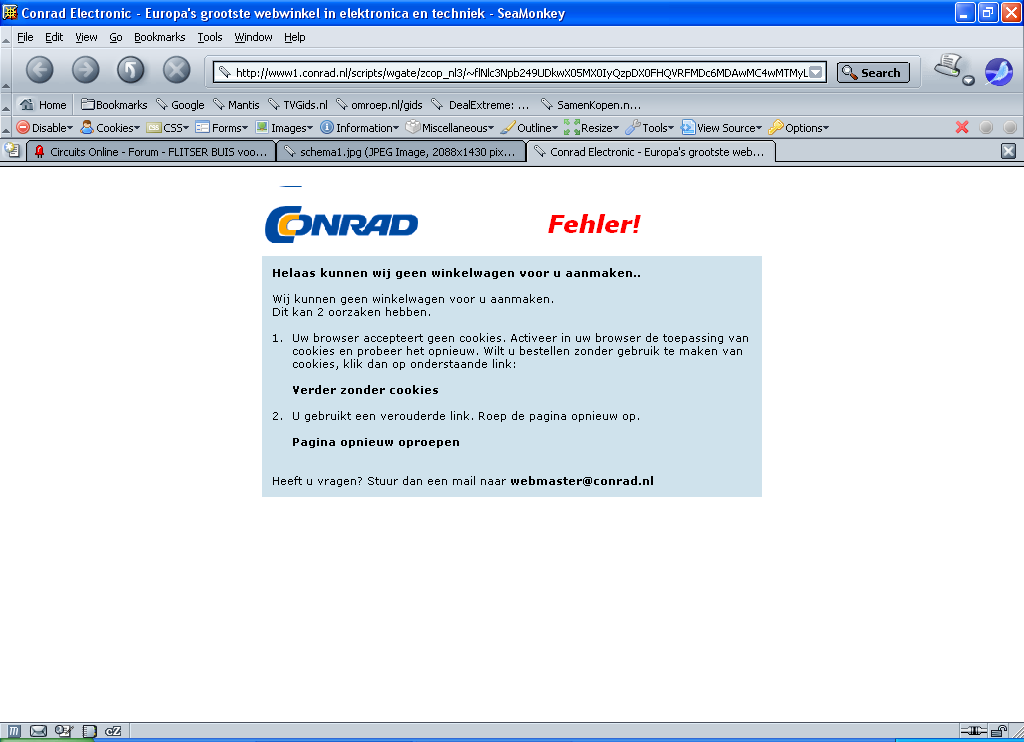Open the Composer icon in status bar
Image resolution: width=1024 pixels, height=742 pixels.
63,731
